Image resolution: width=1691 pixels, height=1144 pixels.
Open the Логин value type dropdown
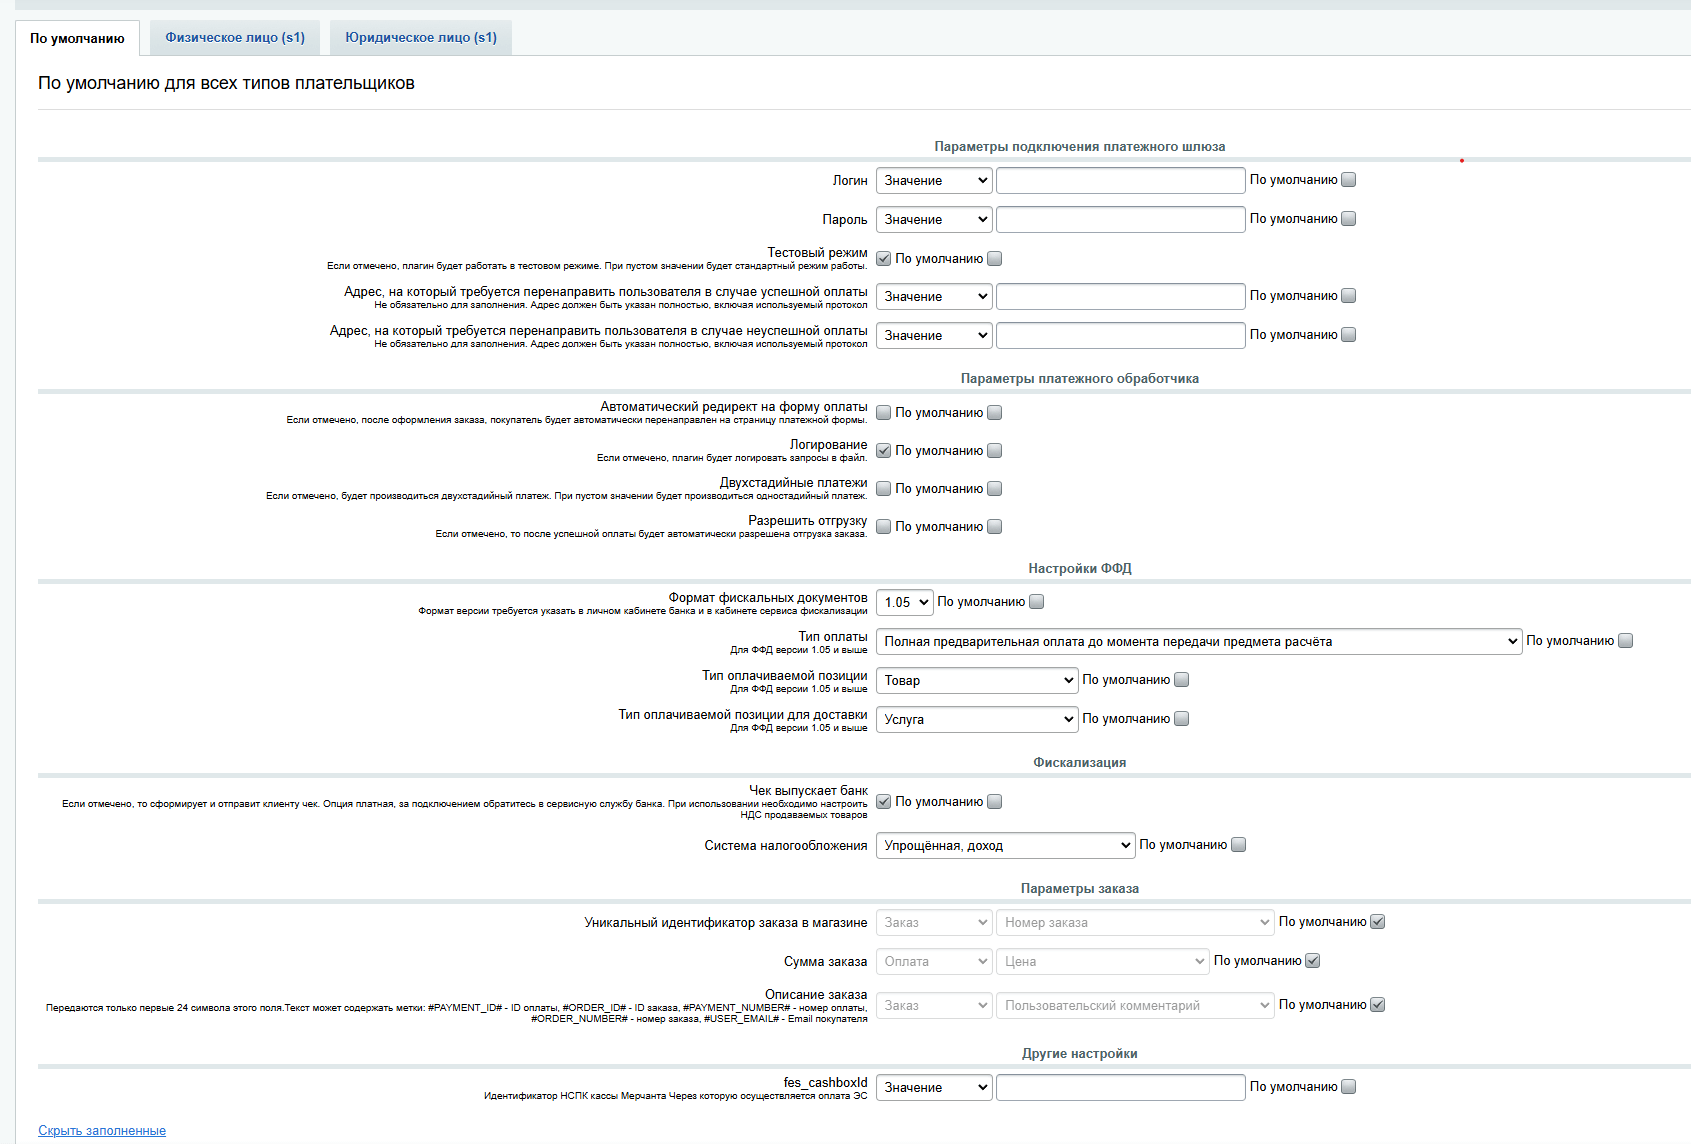pos(934,181)
